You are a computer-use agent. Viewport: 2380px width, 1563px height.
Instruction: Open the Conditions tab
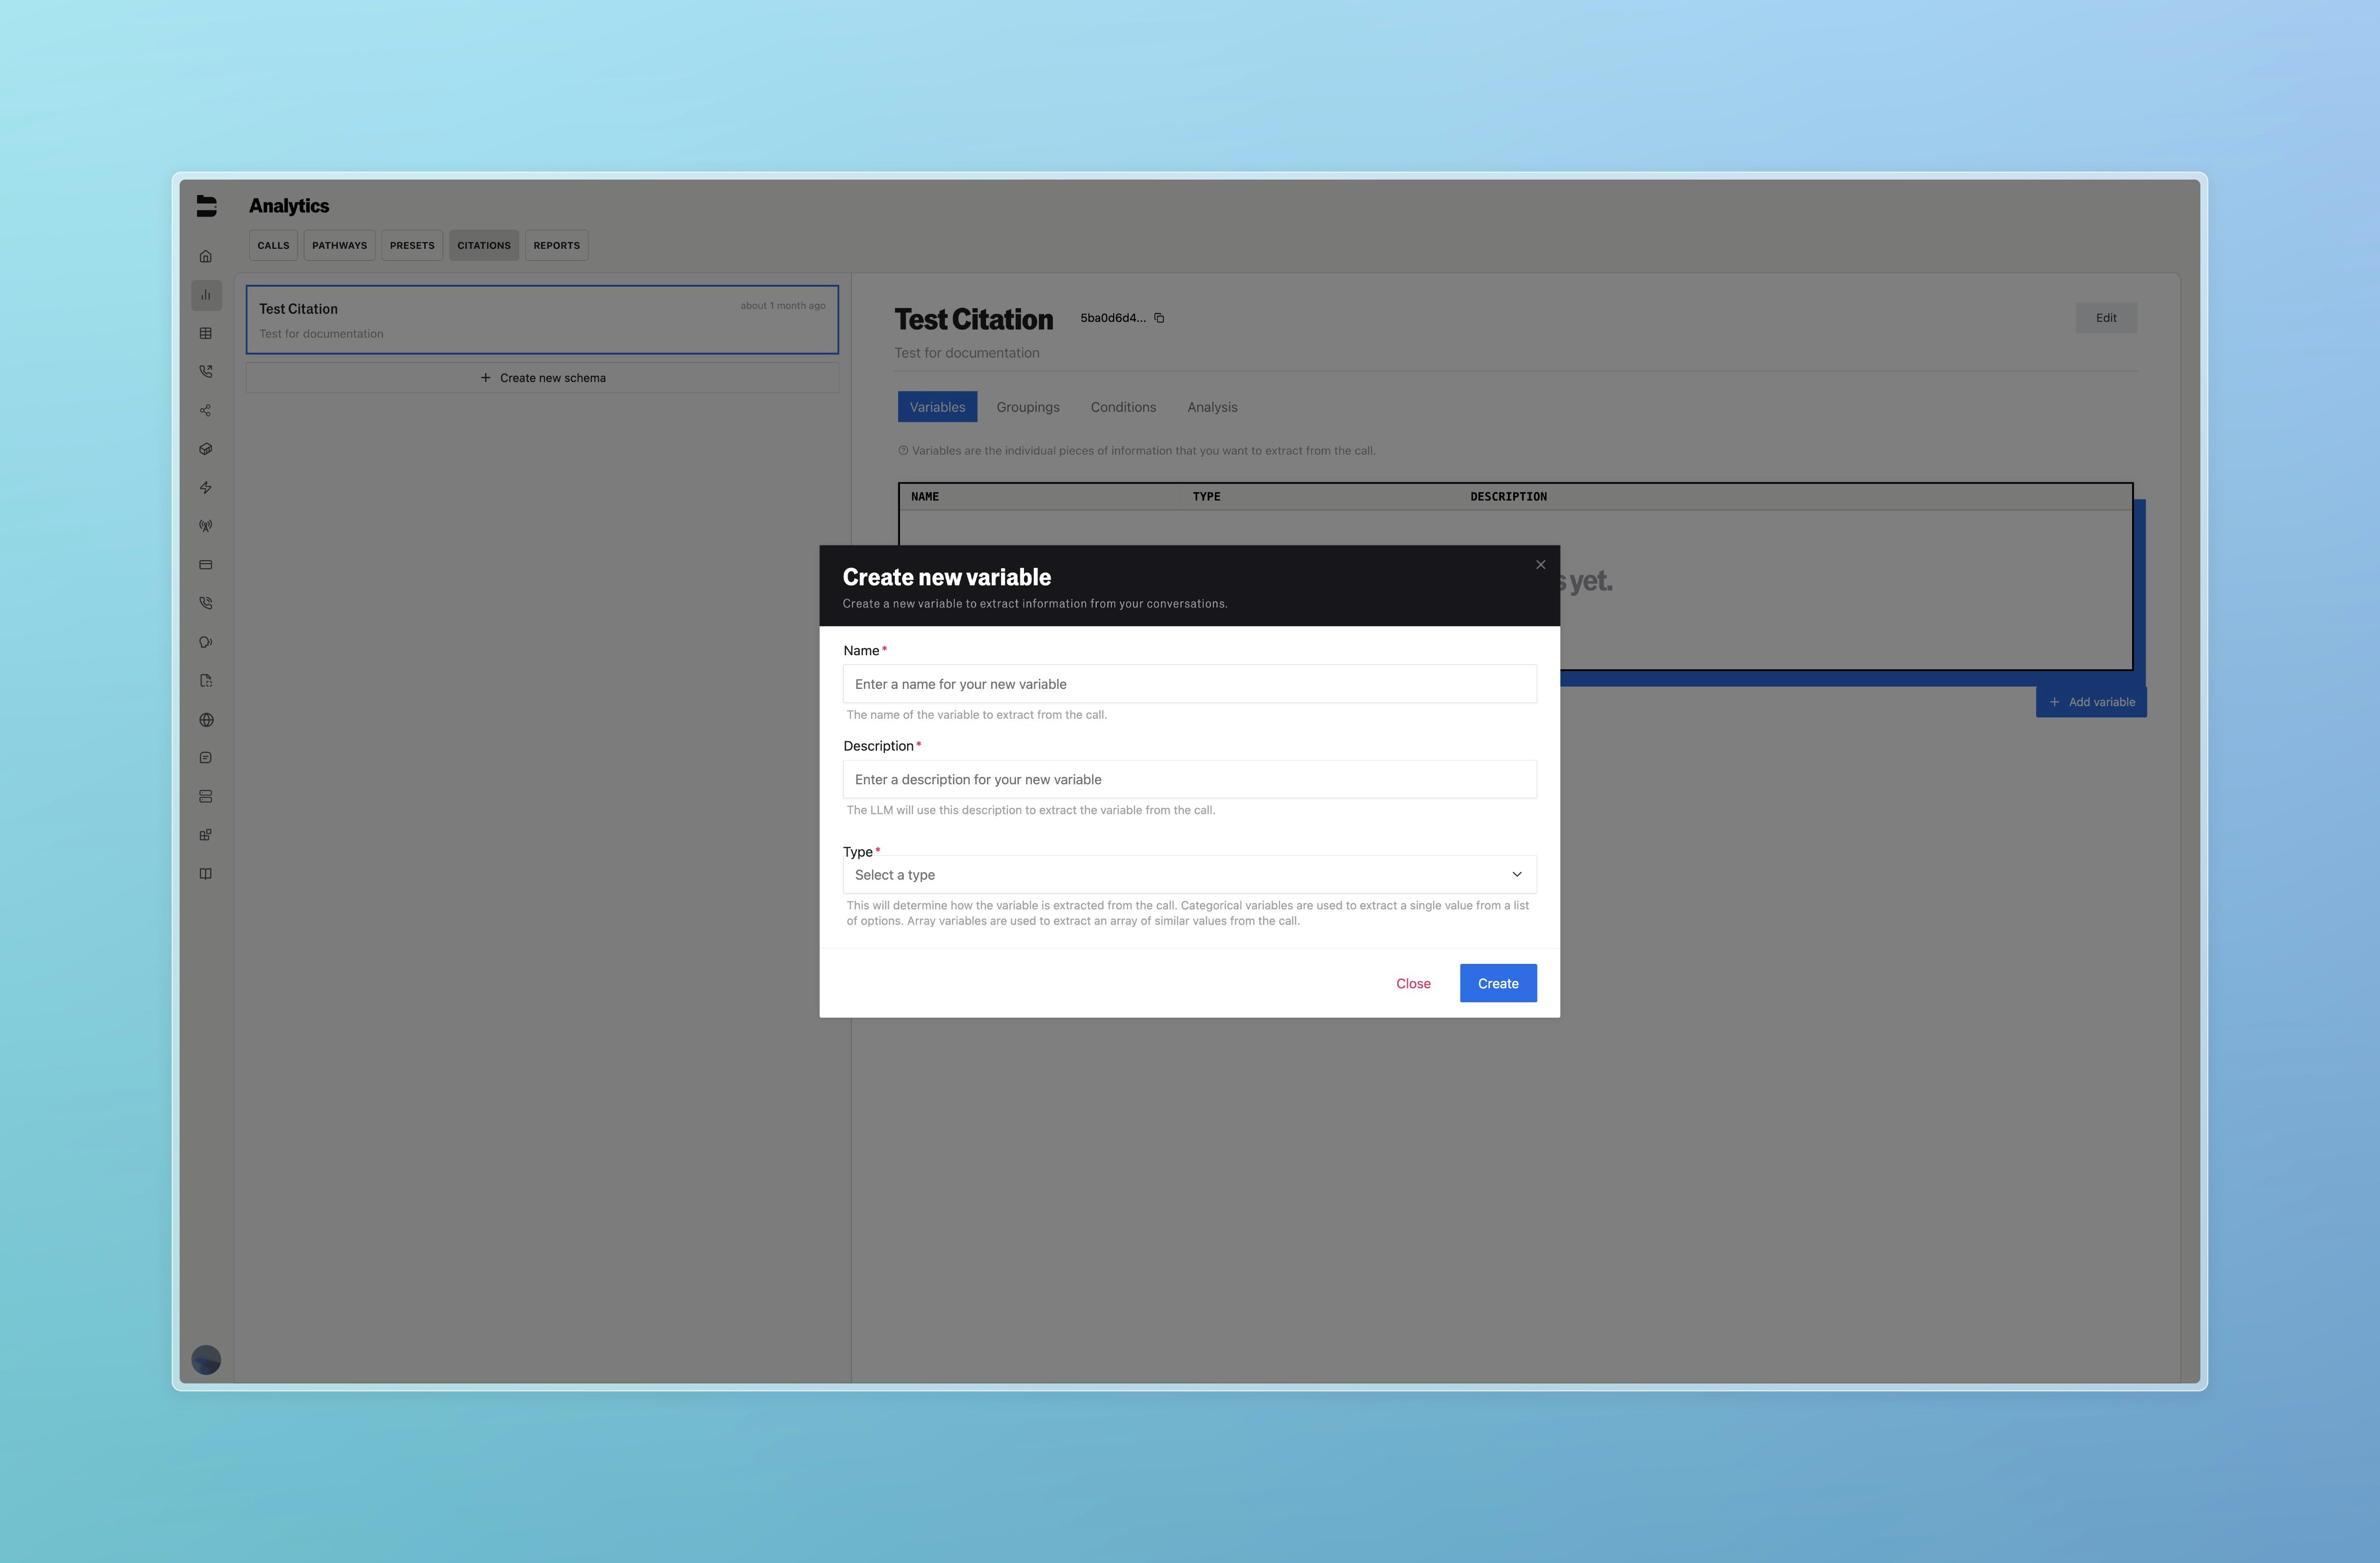[1123, 407]
